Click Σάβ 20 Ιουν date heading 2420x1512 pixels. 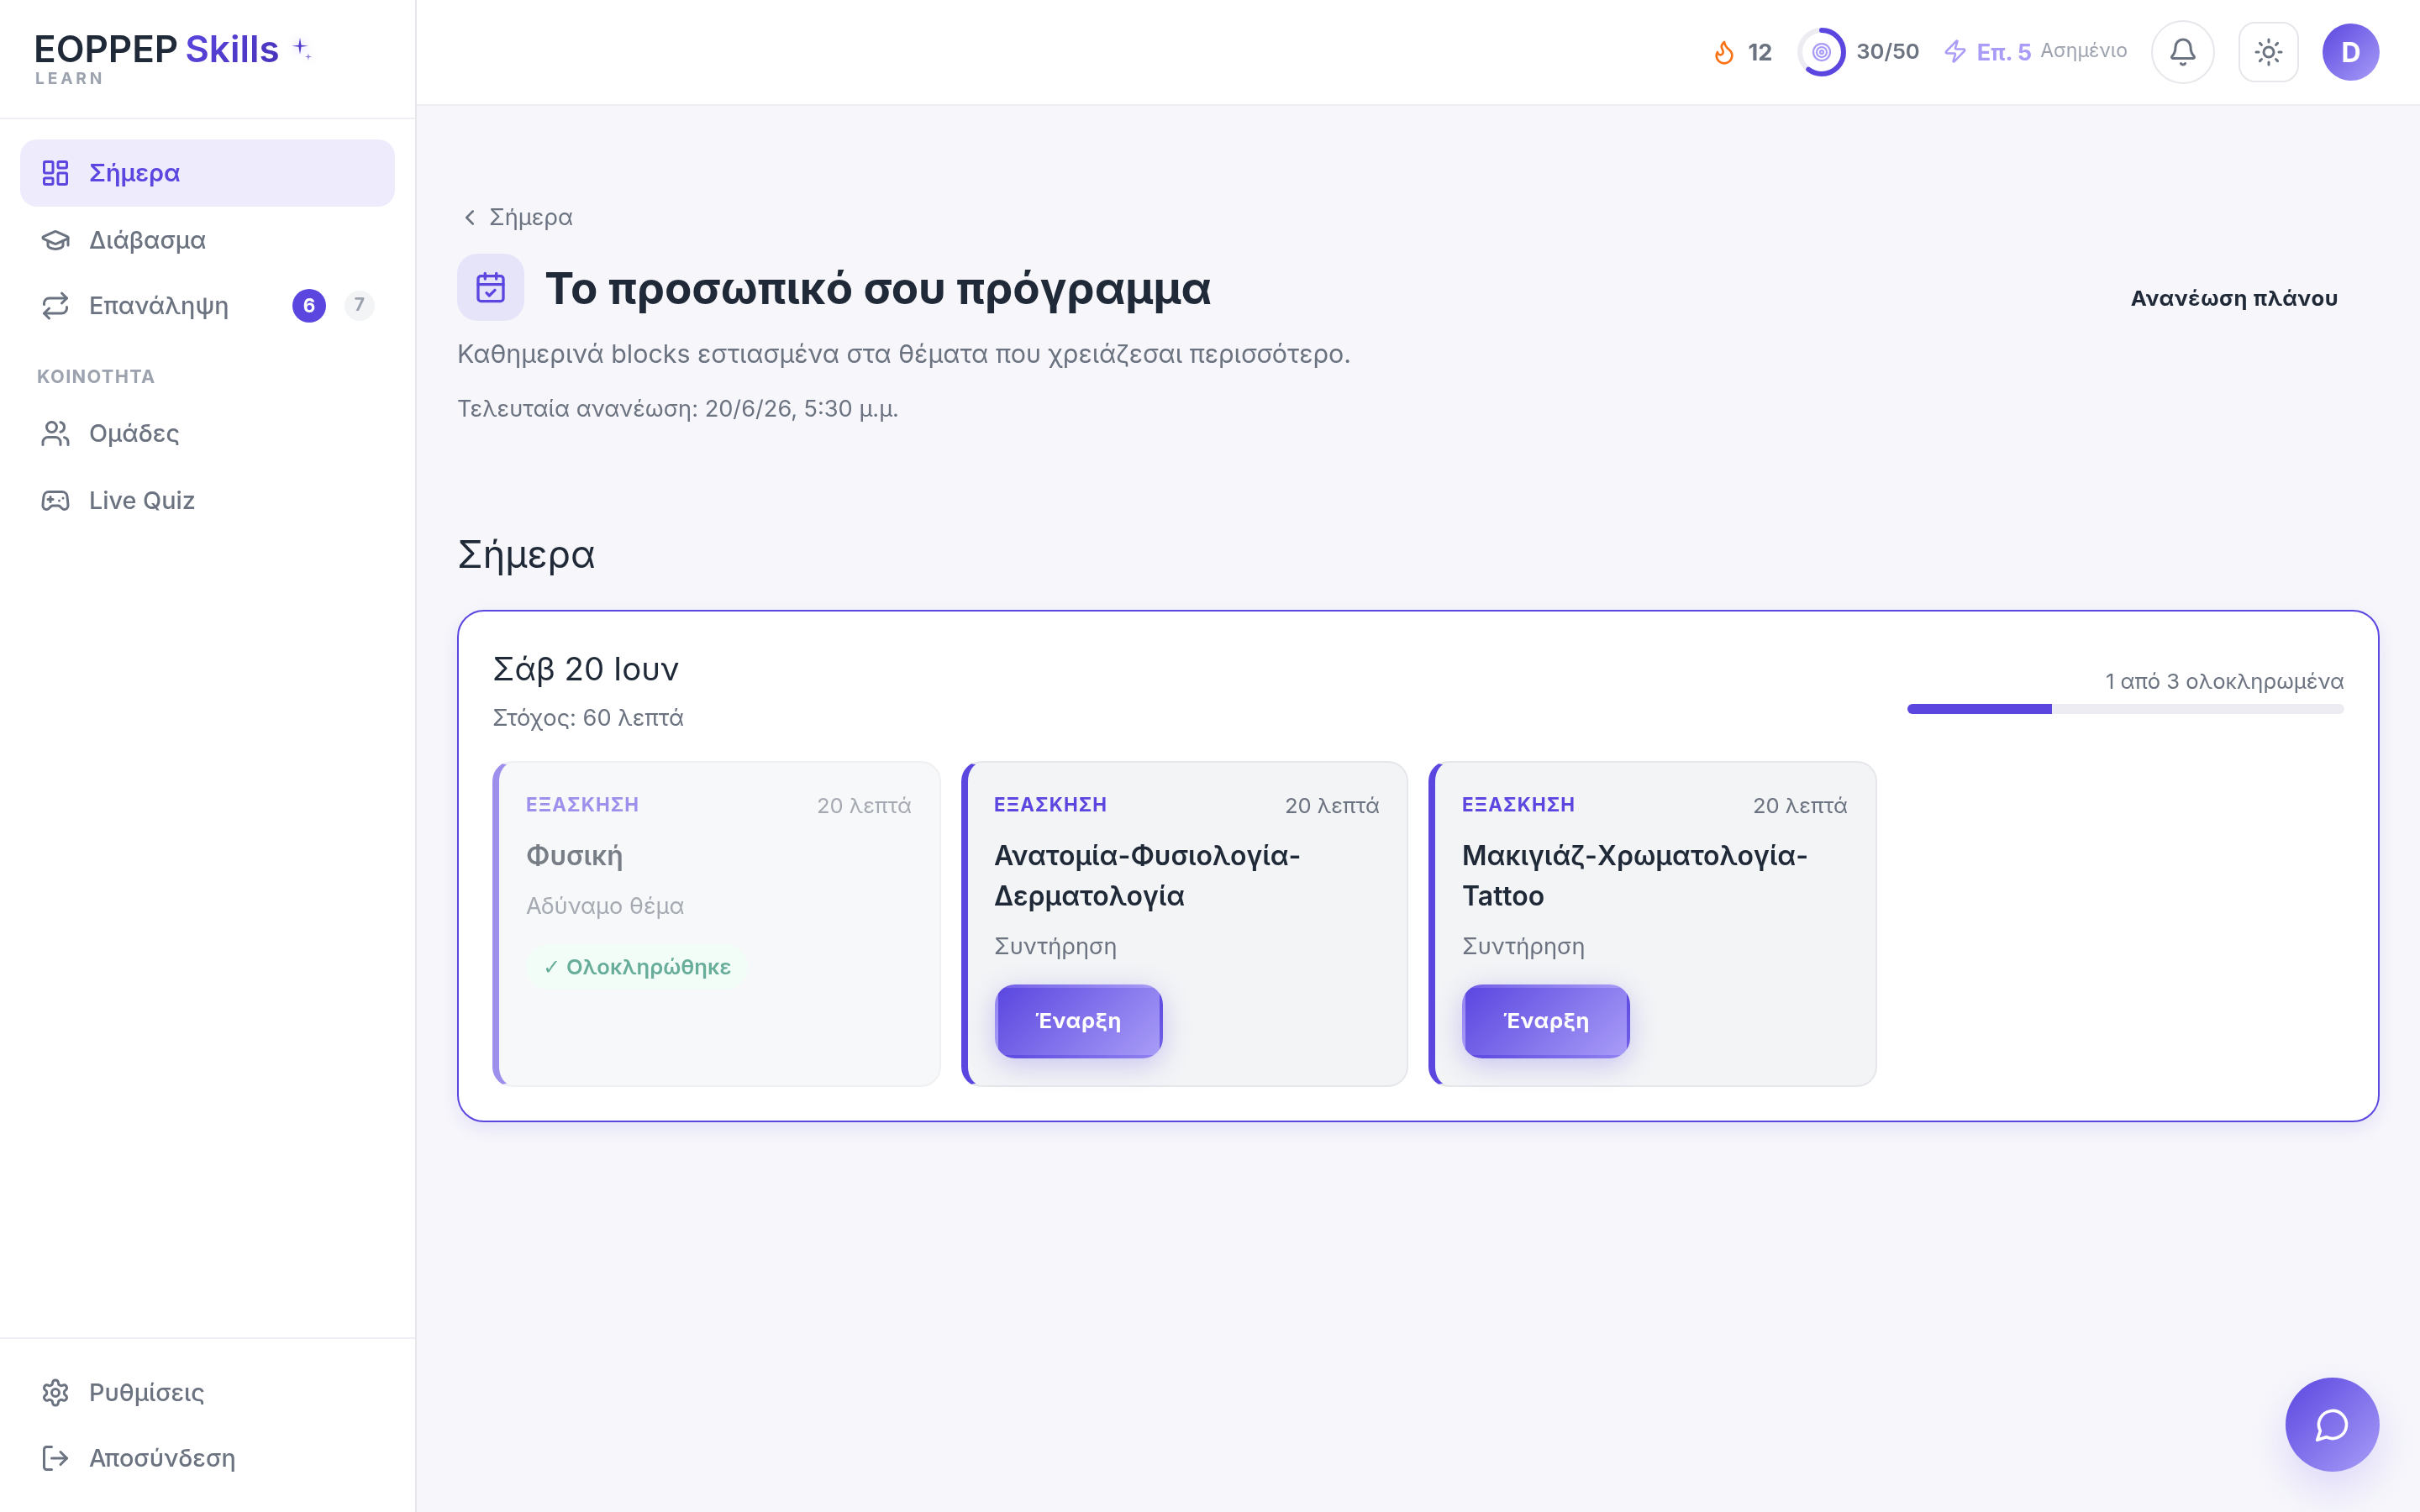585,669
